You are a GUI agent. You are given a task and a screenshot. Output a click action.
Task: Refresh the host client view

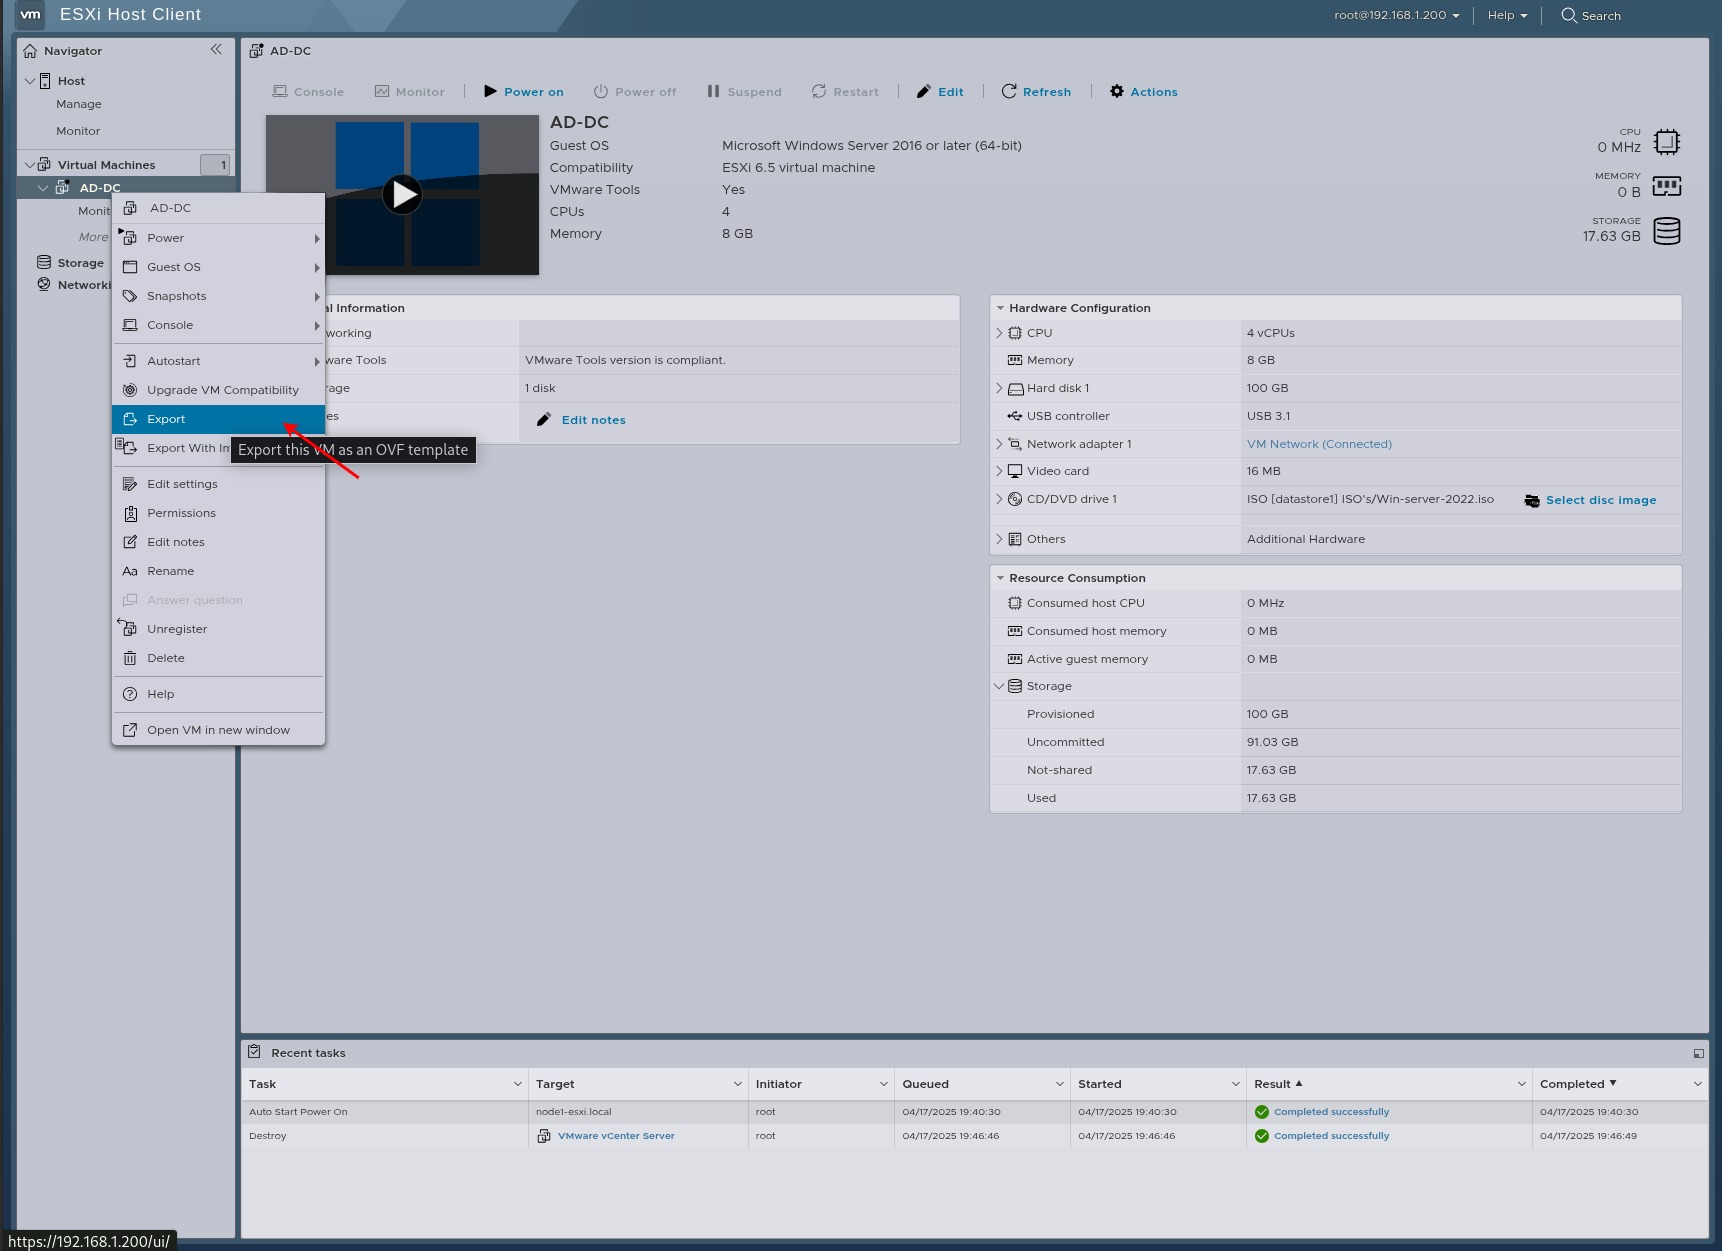click(1037, 91)
